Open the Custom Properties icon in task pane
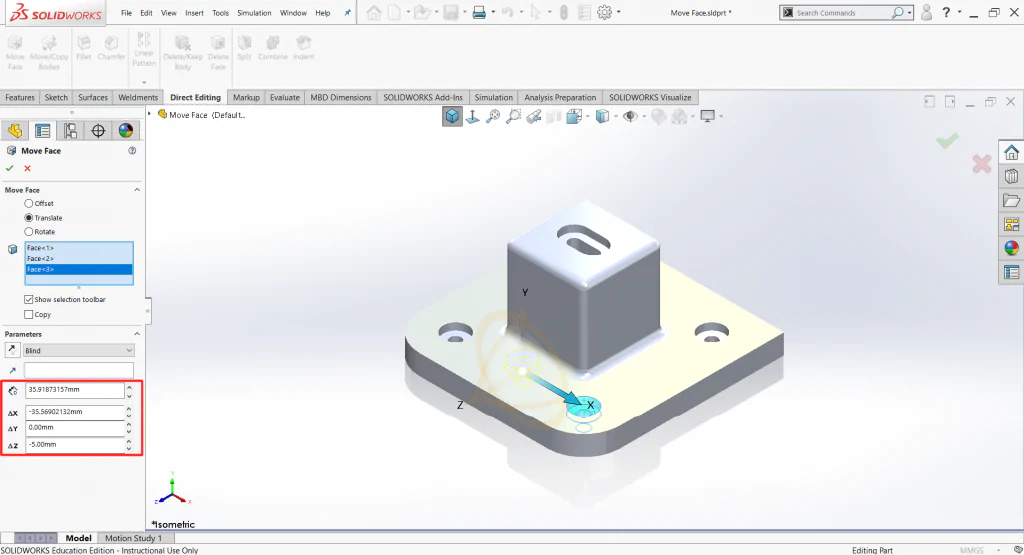This screenshot has height=555, width=1024. pyautogui.click(x=1012, y=272)
